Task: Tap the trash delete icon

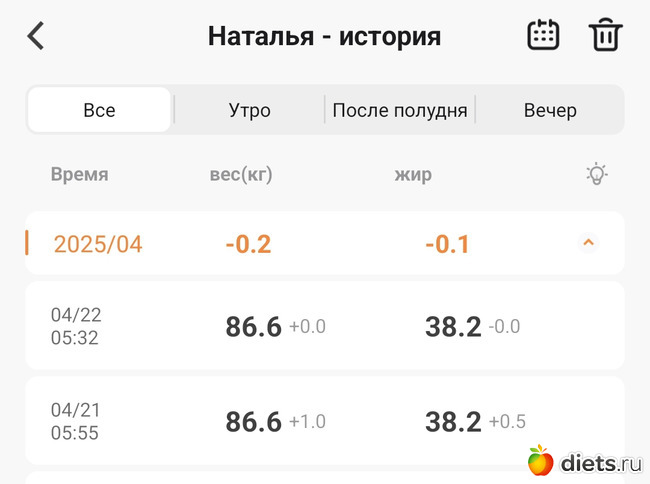Action: tap(606, 35)
